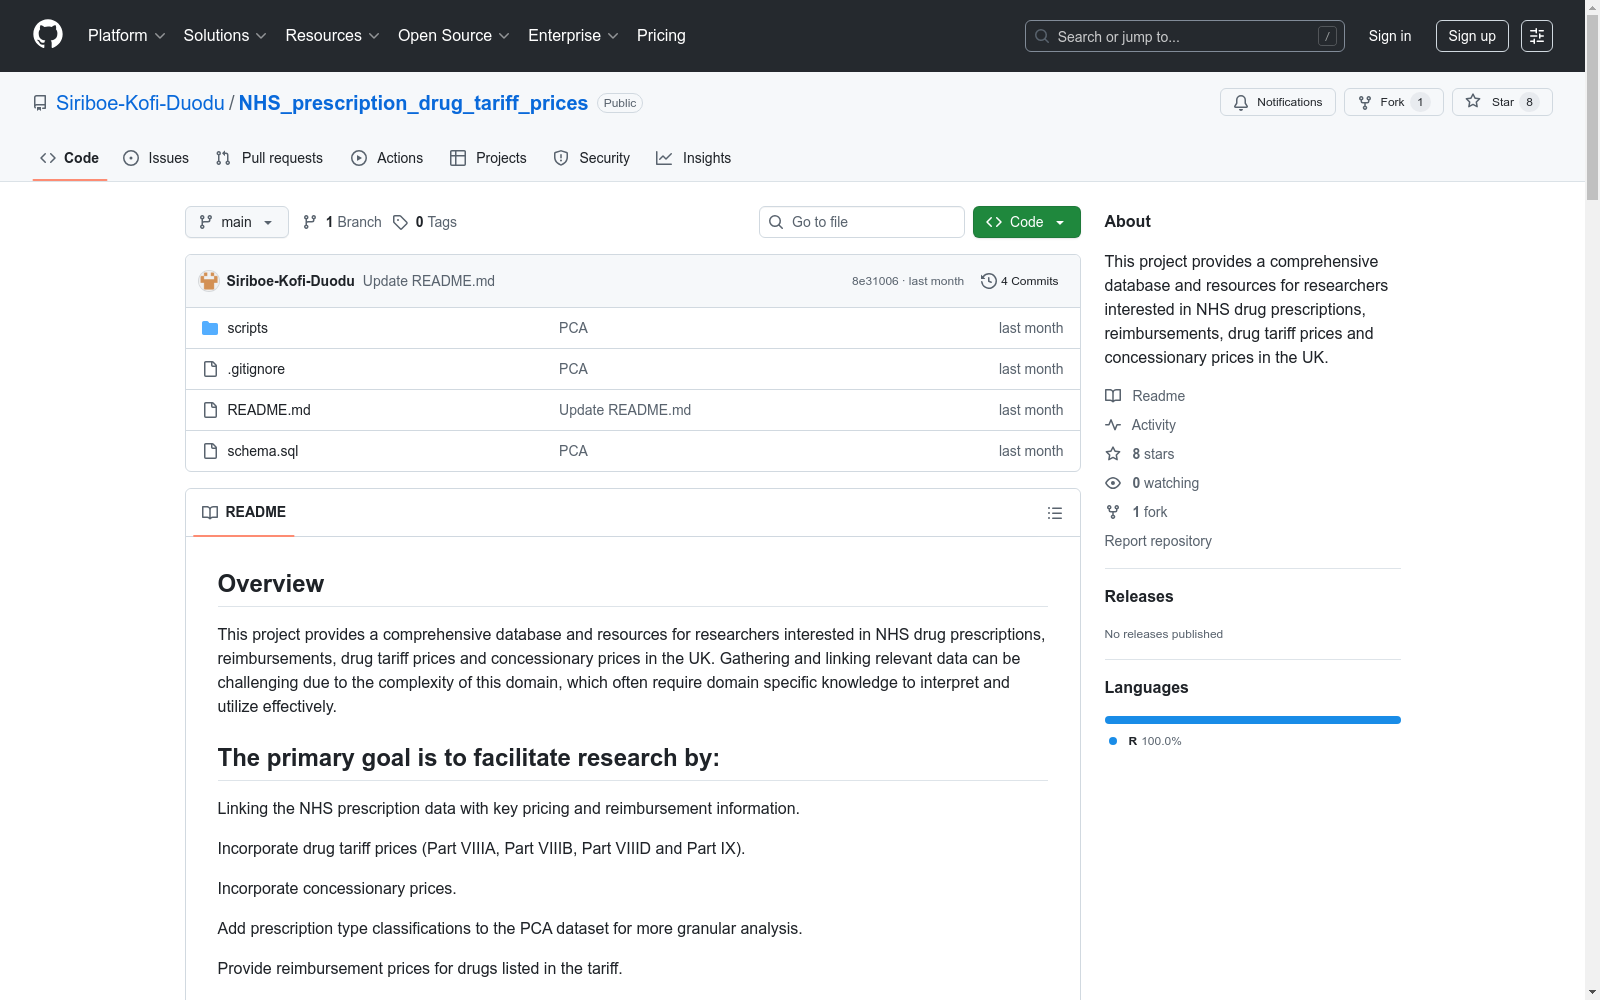Click the R language progress bar
Viewport: 1600px width, 1000px height.
click(1253, 720)
